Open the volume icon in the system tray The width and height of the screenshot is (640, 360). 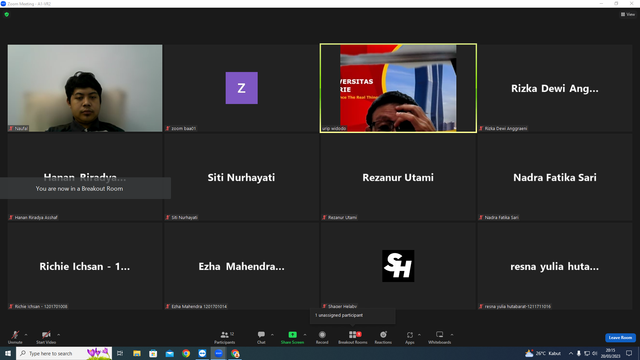pyautogui.click(x=595, y=353)
